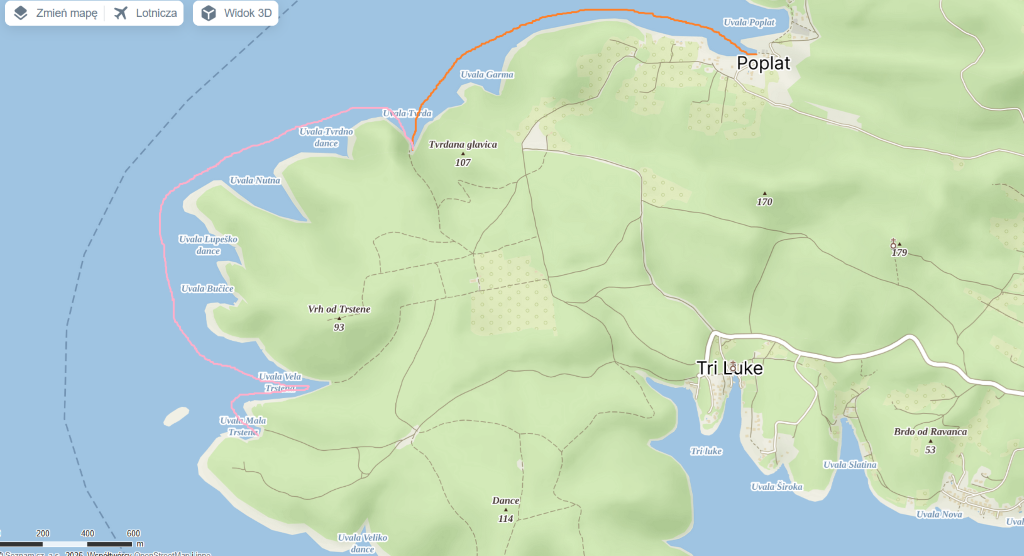Switch to aerial view via airplane icon
This screenshot has width=1024, height=556.
click(x=121, y=13)
